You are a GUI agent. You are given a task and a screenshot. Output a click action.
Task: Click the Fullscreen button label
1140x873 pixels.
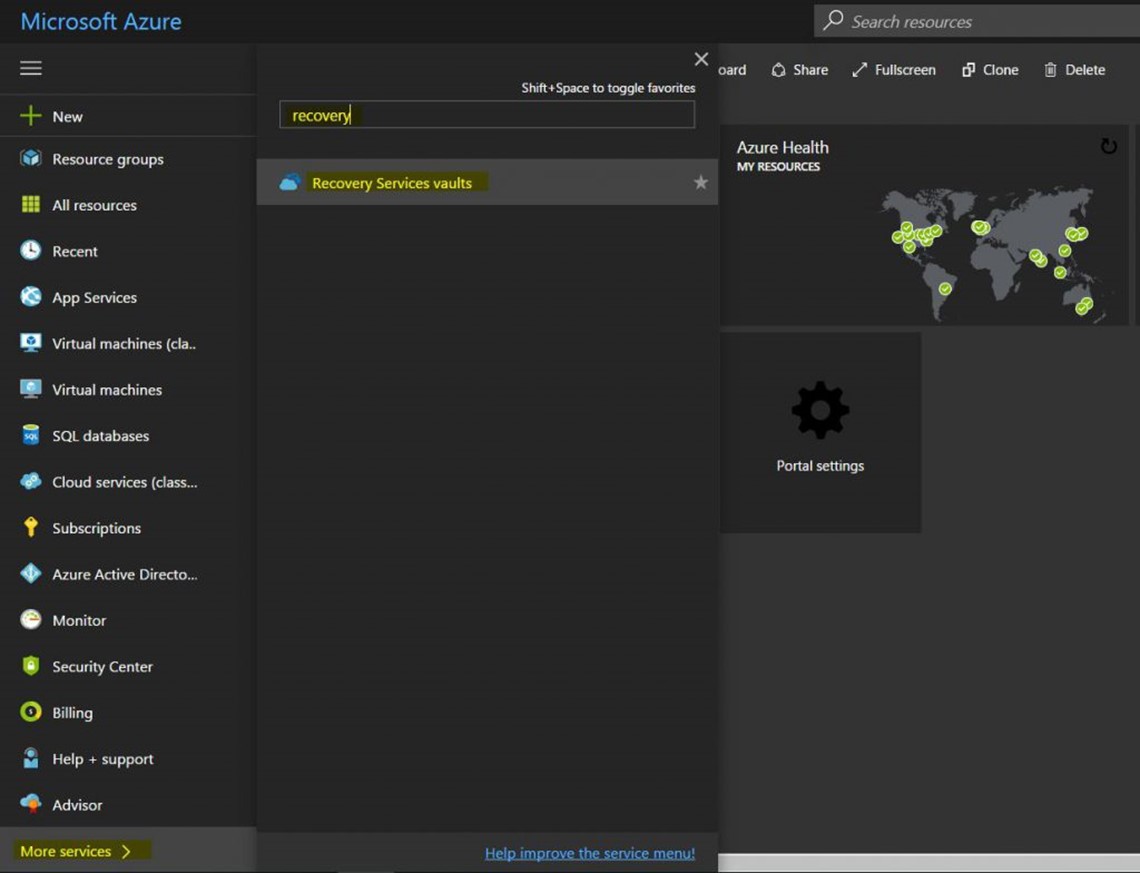point(905,70)
